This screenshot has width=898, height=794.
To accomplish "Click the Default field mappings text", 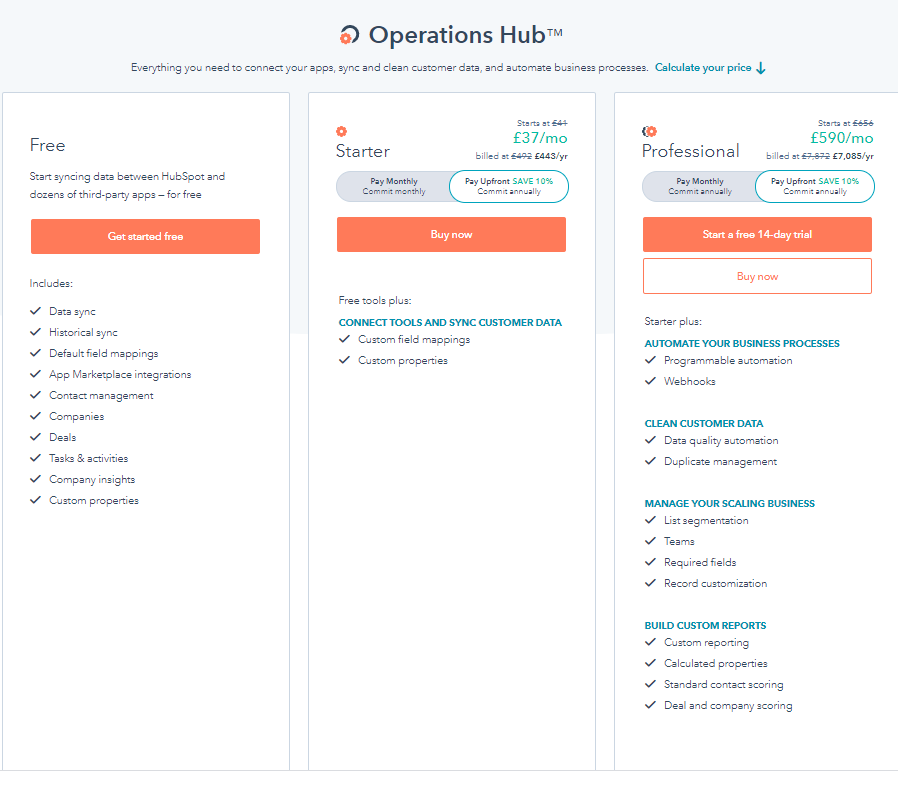I will point(104,353).
